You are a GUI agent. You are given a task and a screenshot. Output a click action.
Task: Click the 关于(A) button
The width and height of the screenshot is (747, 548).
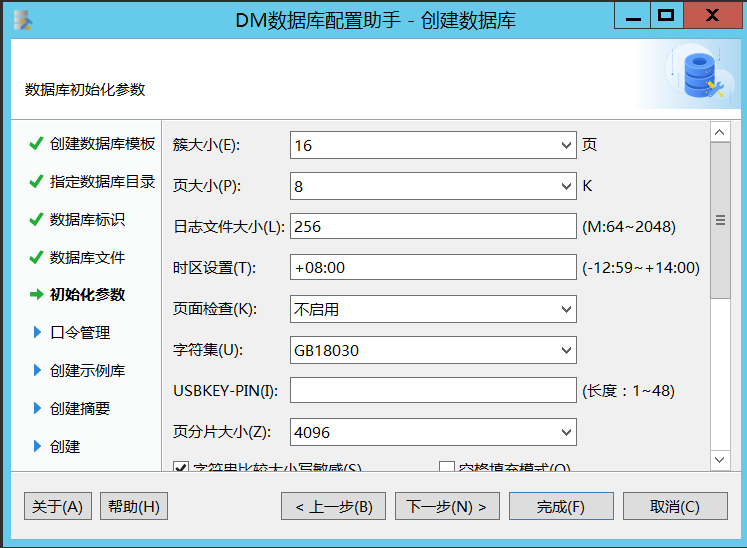pos(58,506)
